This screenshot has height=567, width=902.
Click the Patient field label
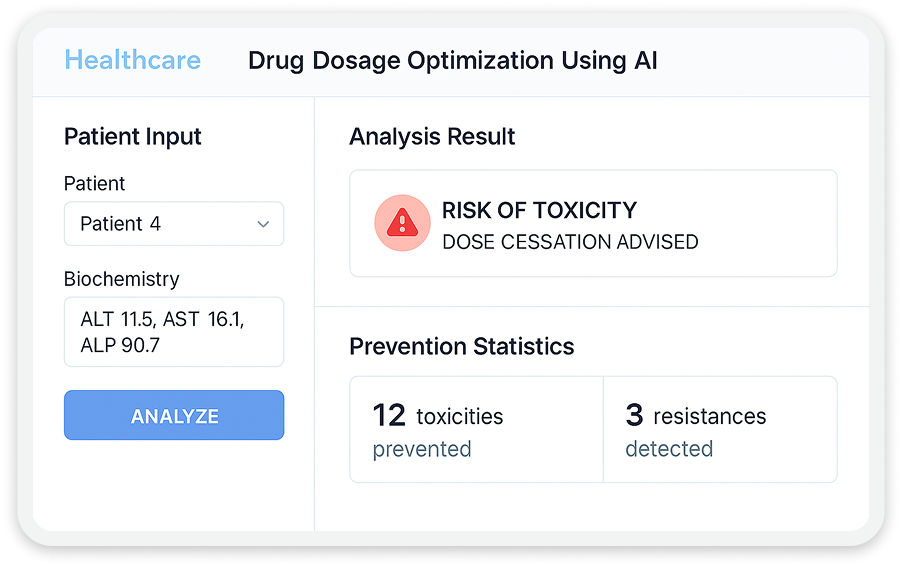94,184
